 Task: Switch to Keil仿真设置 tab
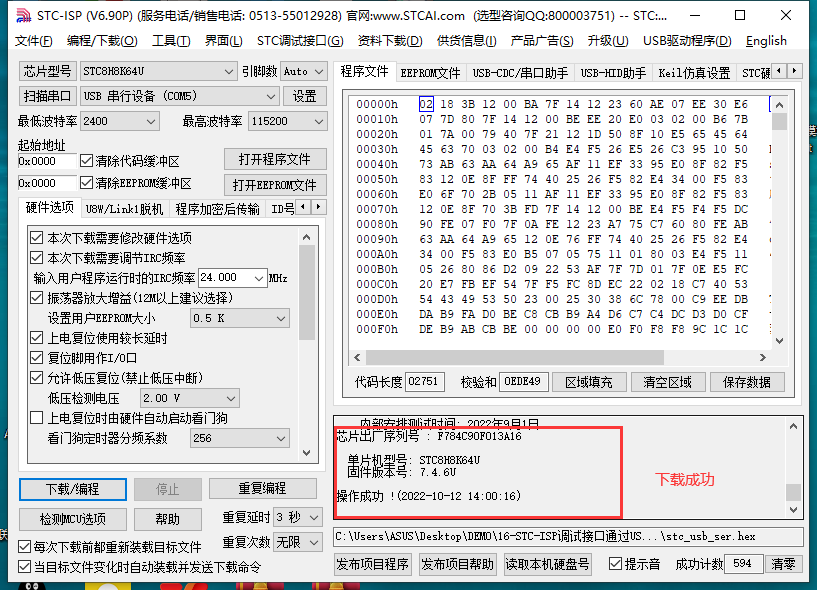coord(694,73)
